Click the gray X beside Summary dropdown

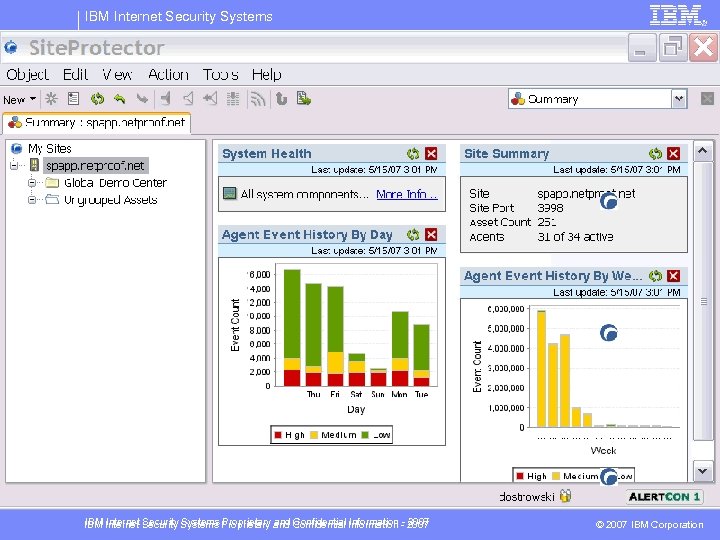pyautogui.click(x=707, y=99)
